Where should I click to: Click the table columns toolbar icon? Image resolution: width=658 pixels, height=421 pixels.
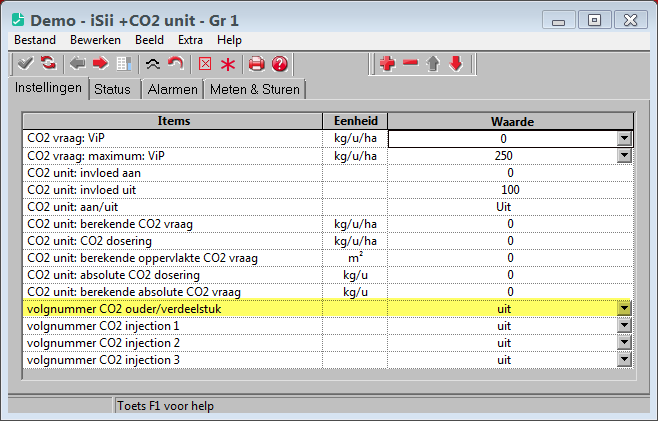[x=124, y=64]
